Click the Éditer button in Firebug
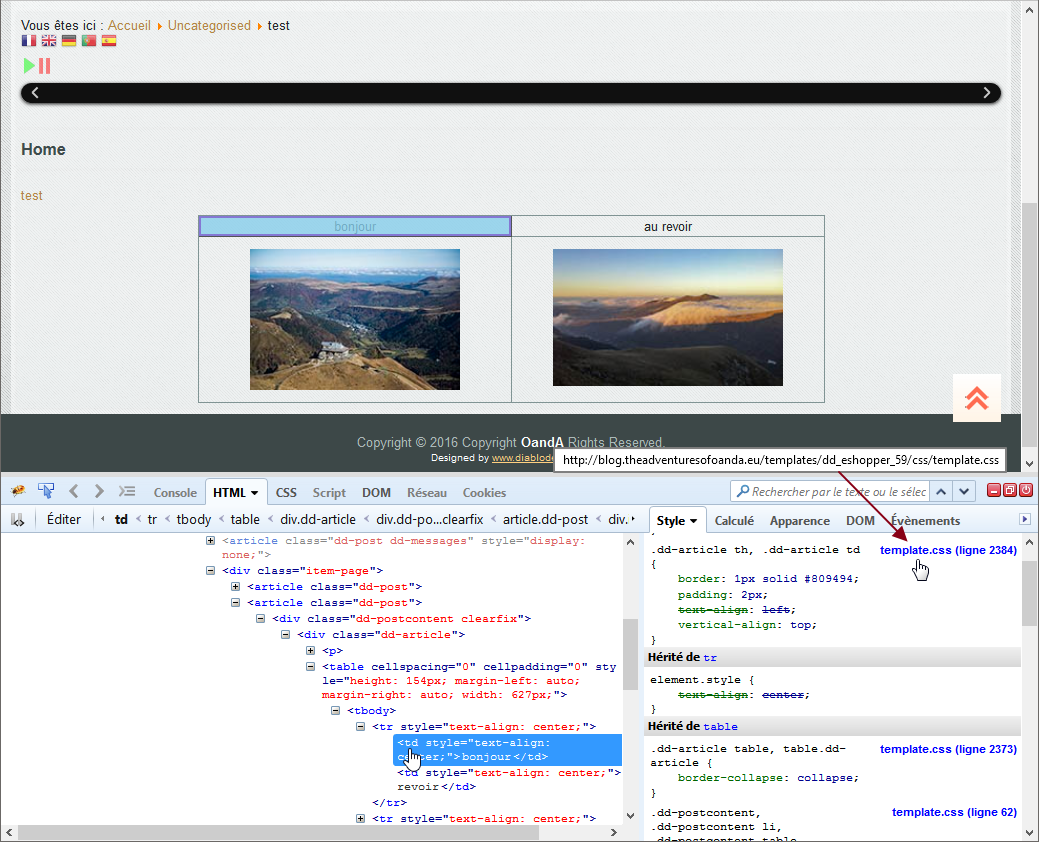 [64, 519]
